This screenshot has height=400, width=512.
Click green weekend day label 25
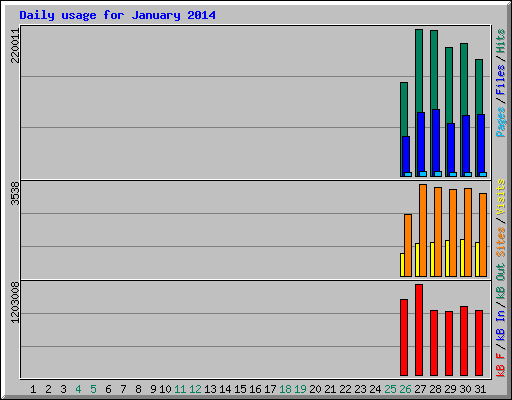coord(390,389)
